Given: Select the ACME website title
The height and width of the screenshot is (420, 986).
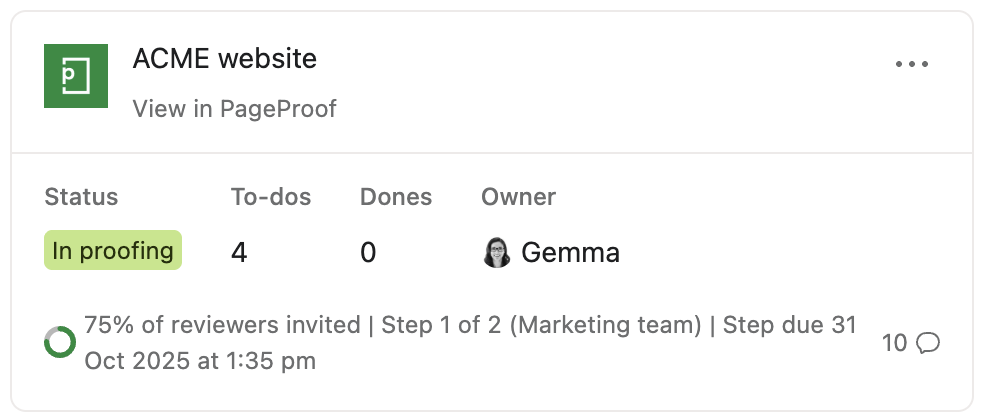Looking at the screenshot, I should pos(224,59).
